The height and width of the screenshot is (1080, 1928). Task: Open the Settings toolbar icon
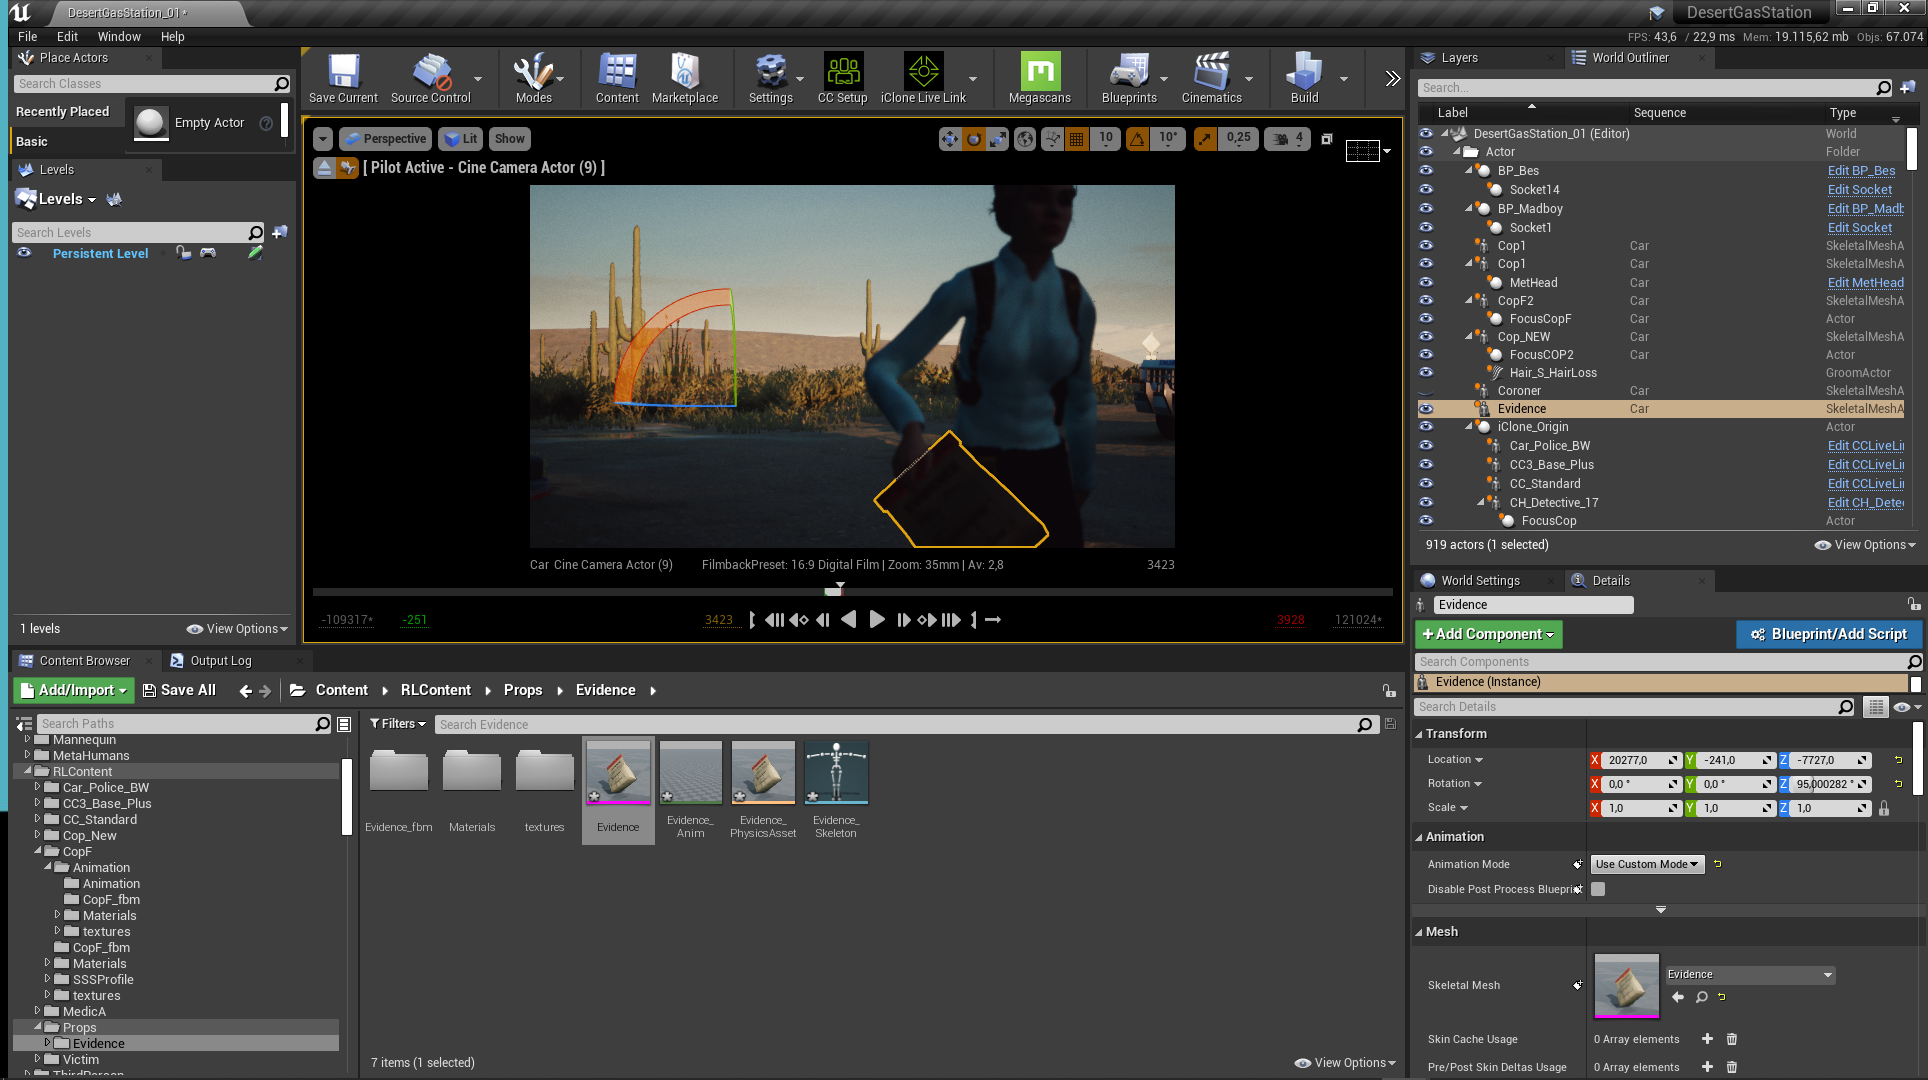tap(770, 78)
